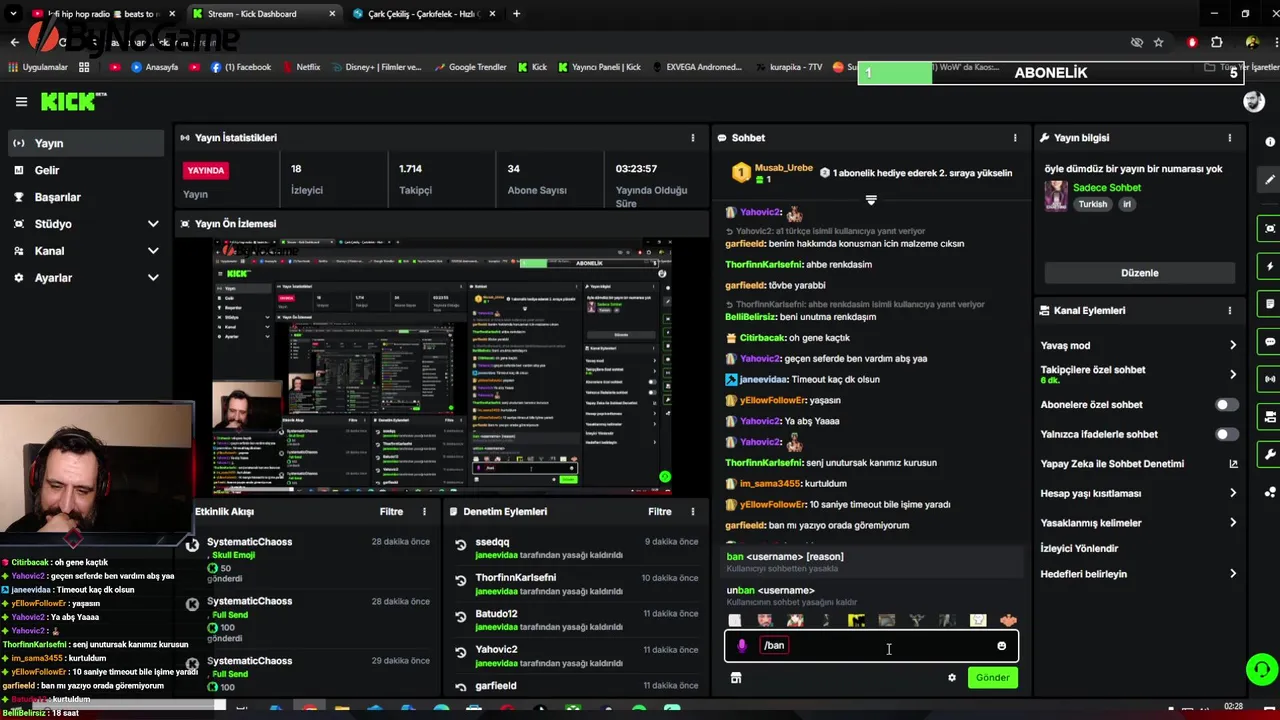Click the Yayın Ön İzlemesi stream preview
The height and width of the screenshot is (720, 1280).
pos(441,366)
